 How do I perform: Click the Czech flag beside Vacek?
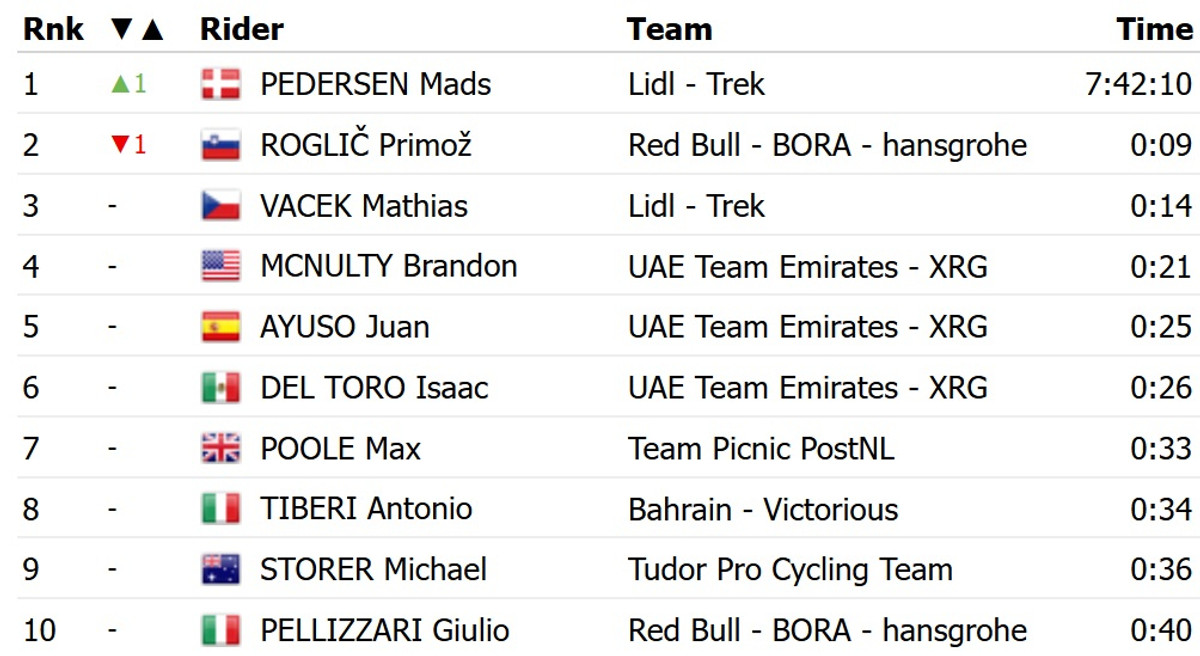point(220,206)
